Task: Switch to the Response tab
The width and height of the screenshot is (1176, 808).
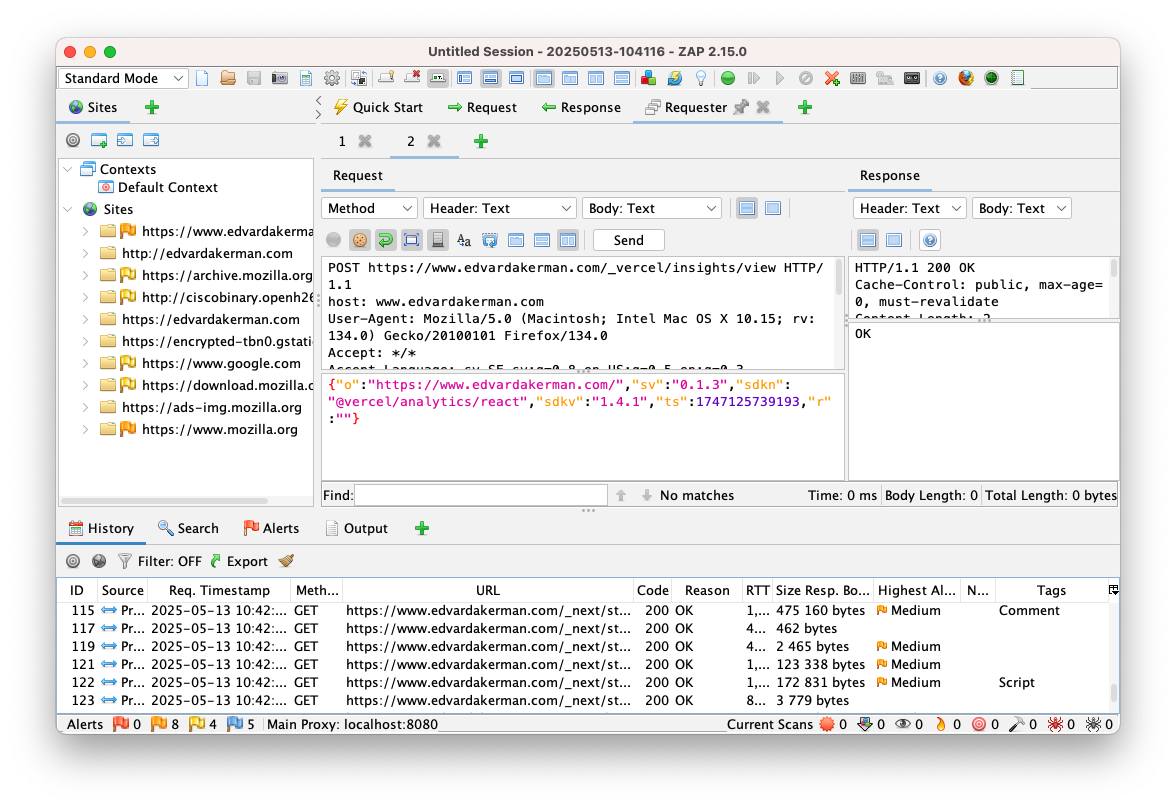Action: (581, 107)
